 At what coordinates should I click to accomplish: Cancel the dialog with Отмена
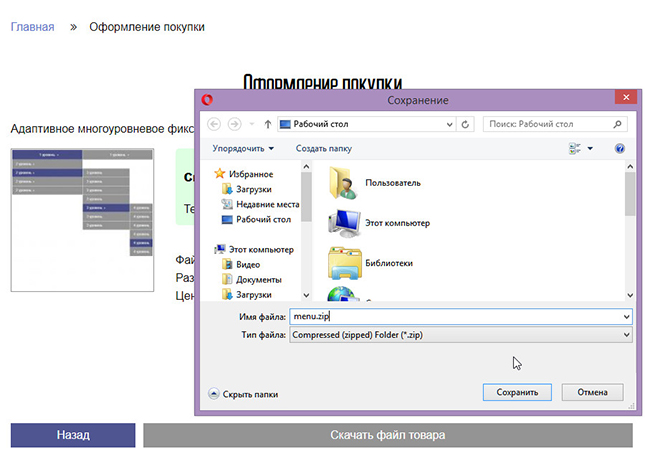(592, 392)
